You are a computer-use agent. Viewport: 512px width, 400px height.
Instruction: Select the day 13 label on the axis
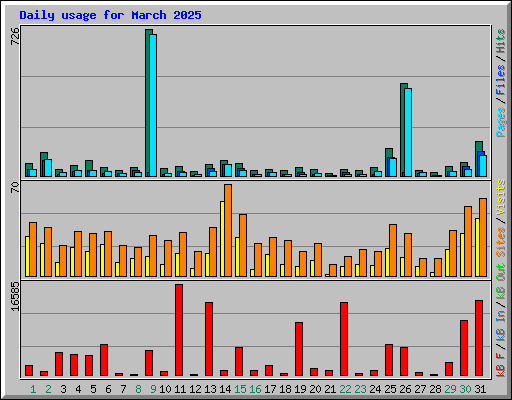pos(210,389)
